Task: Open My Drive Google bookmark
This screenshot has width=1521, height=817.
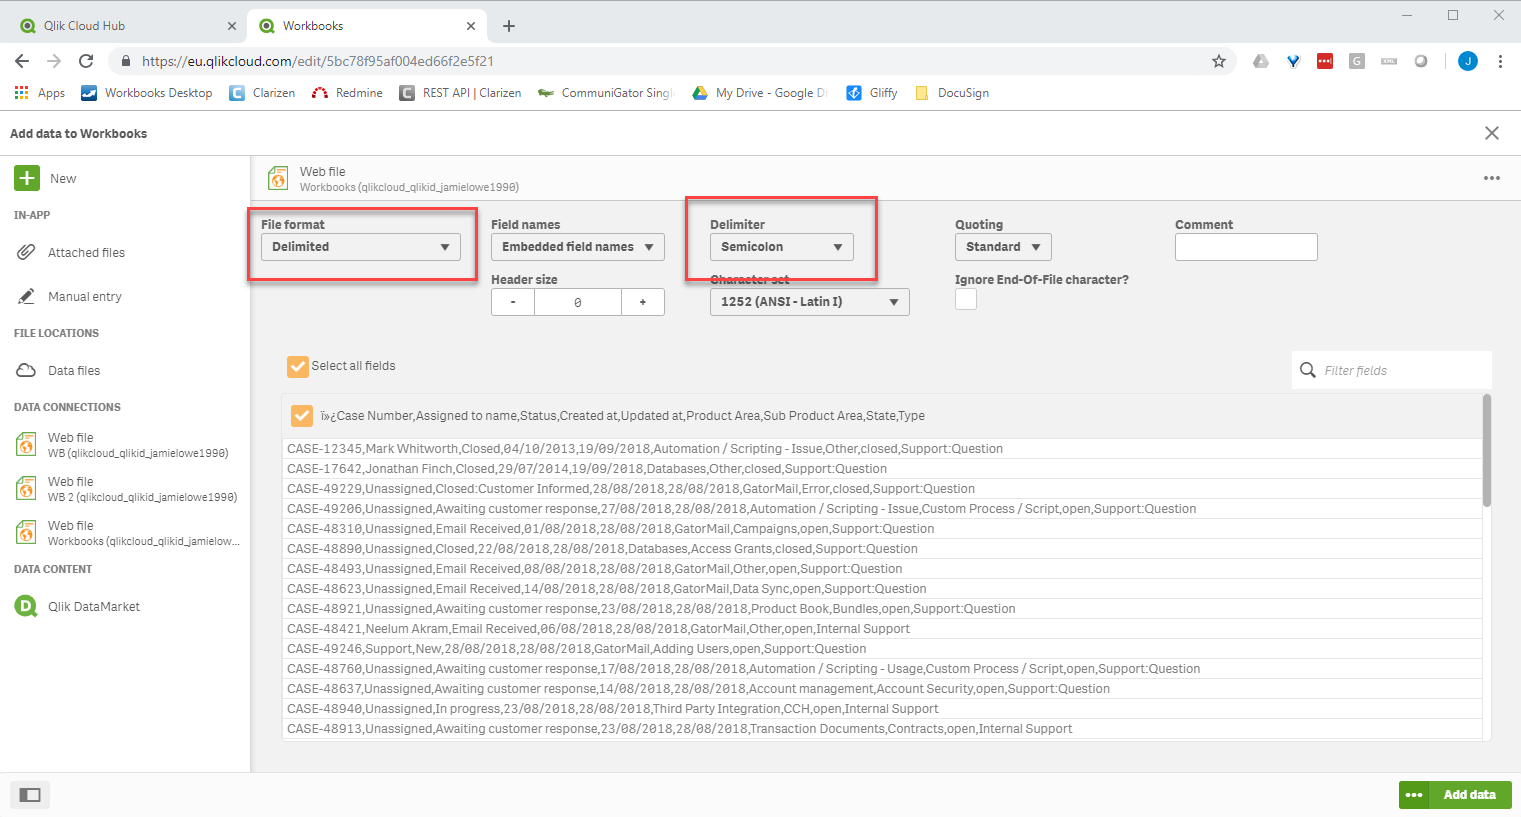Action: point(760,93)
